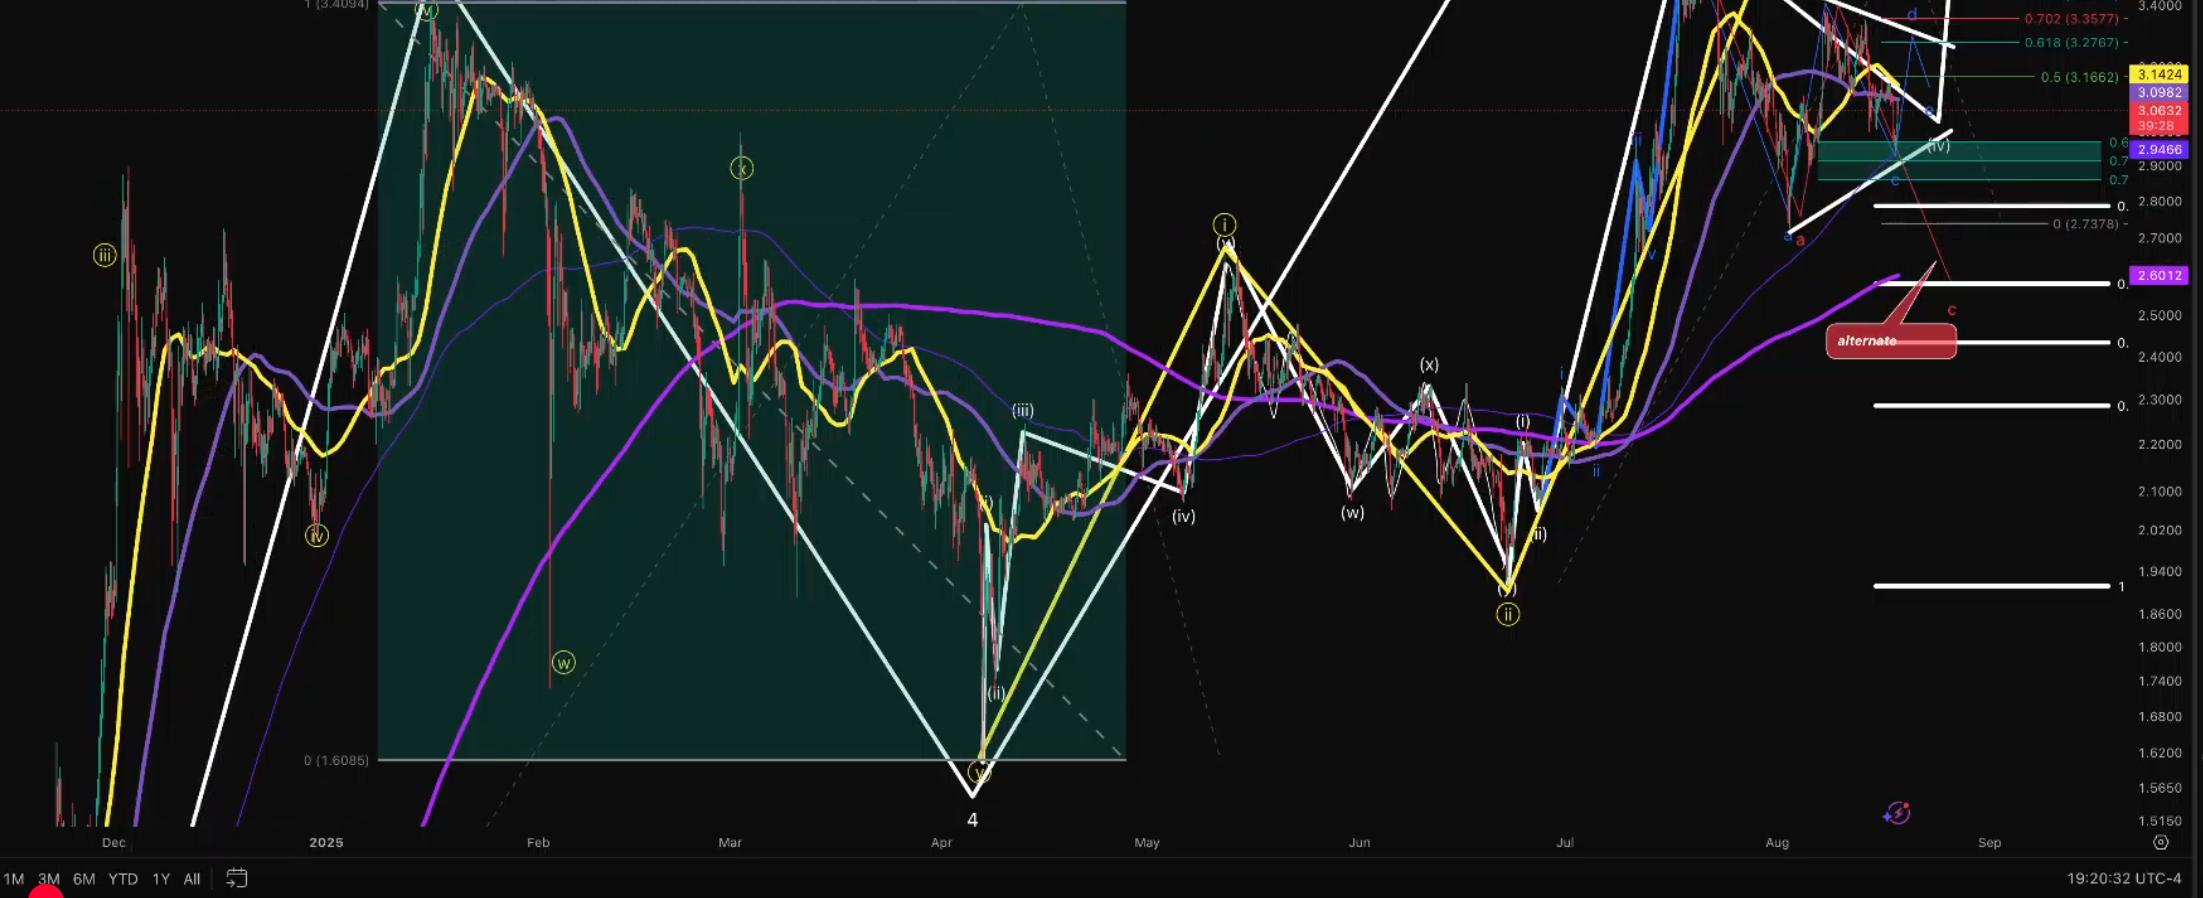Select the circled yellow x wave label
This screenshot has width=2203, height=898.
pyautogui.click(x=741, y=169)
